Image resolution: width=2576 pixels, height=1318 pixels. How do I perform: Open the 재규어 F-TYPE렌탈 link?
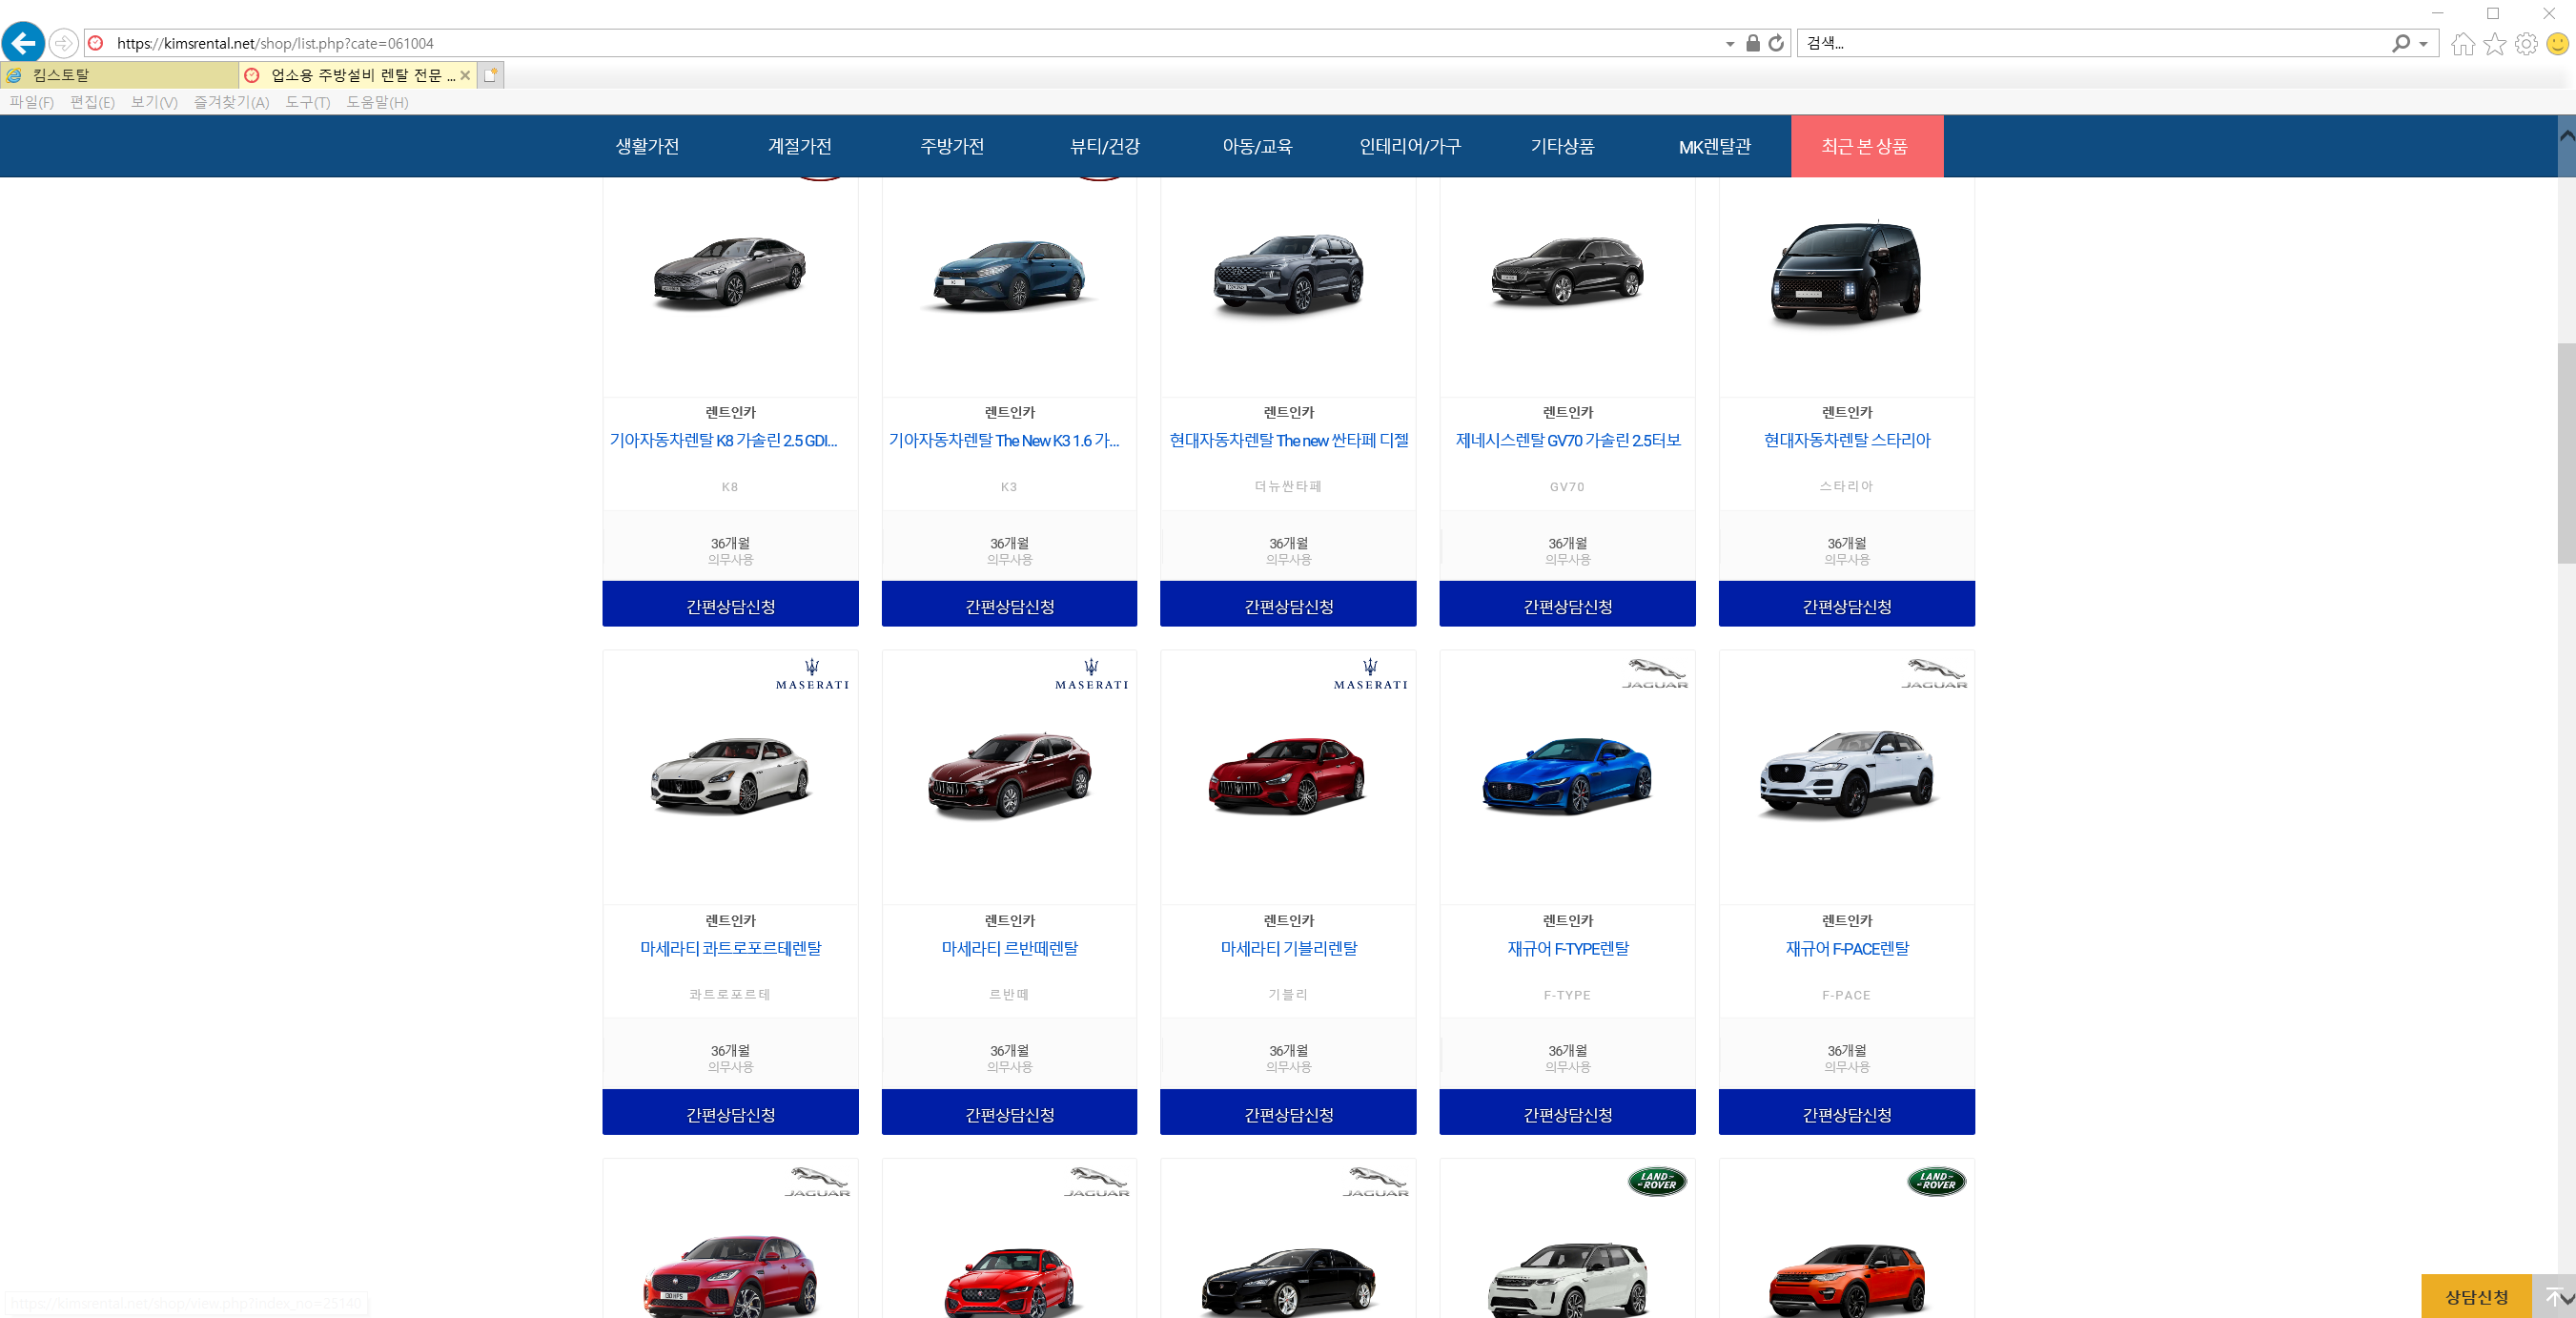tap(1567, 948)
